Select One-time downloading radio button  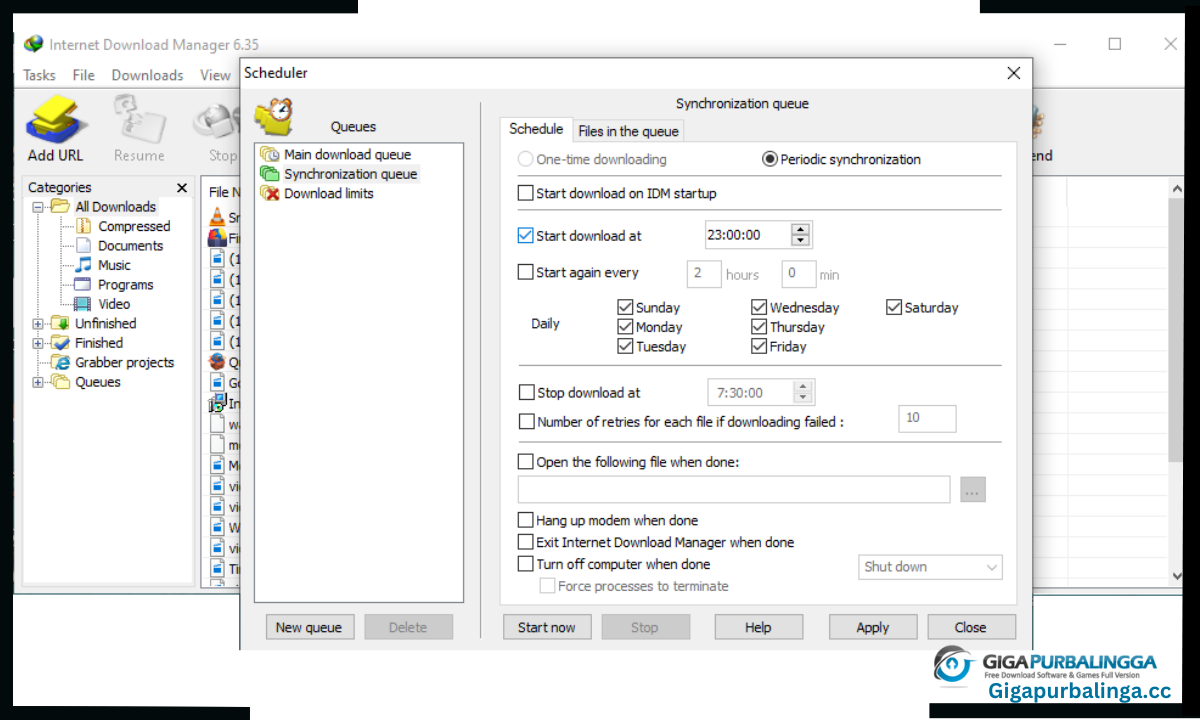[x=525, y=159]
